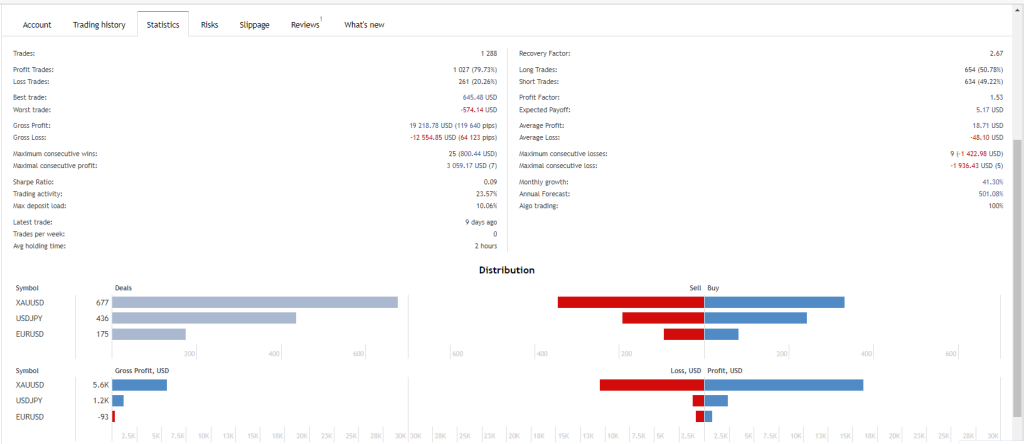1024x444 pixels.
Task: Go to the Slippage tab
Action: (x=255, y=25)
